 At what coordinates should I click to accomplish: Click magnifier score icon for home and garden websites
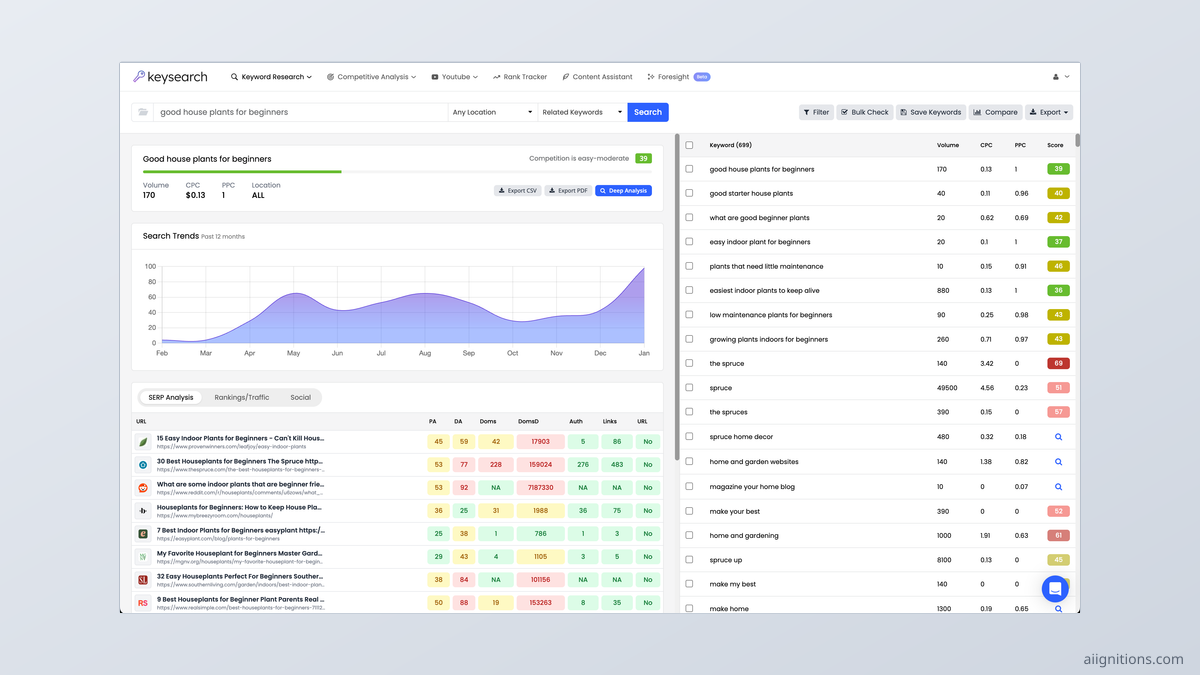(1058, 462)
